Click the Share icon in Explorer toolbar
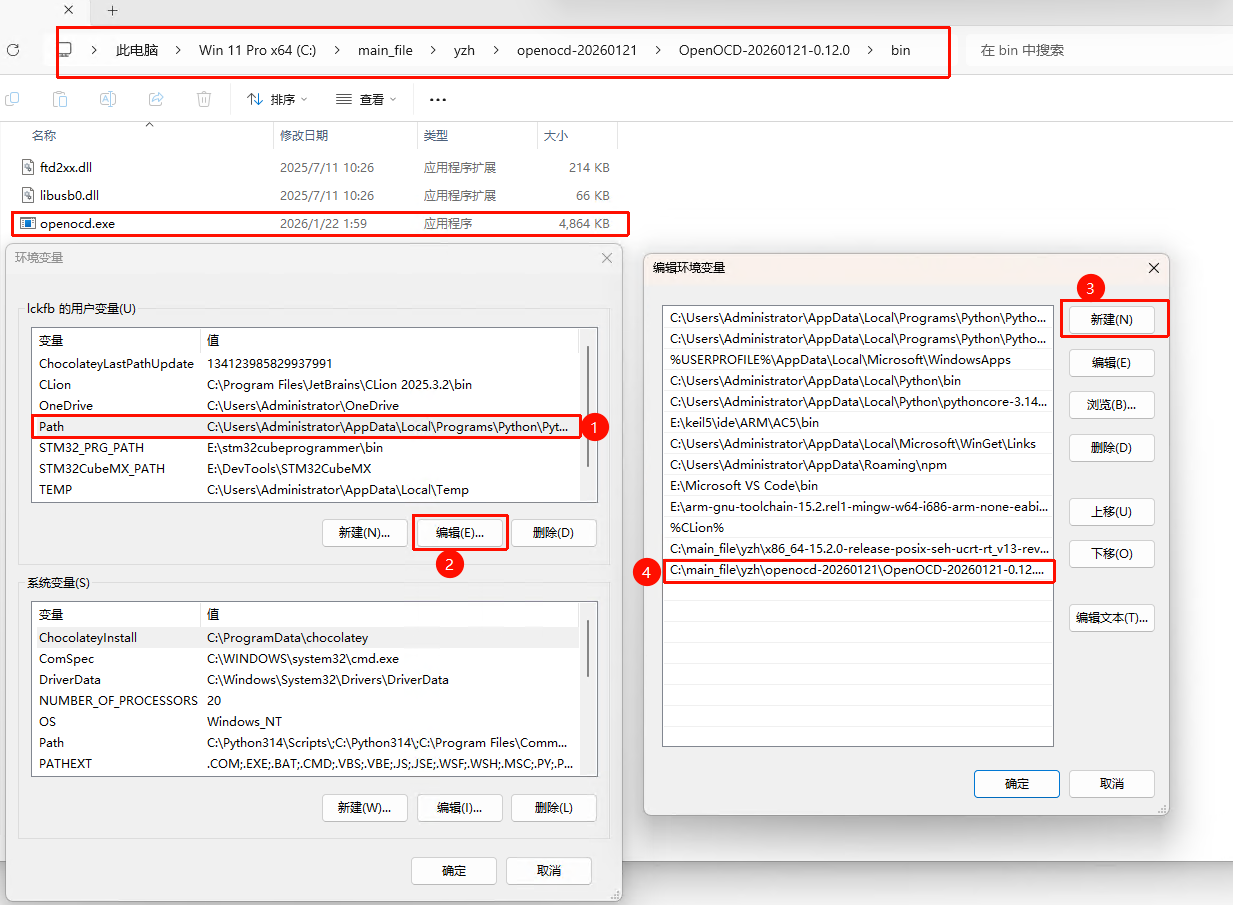 pyautogui.click(x=156, y=99)
